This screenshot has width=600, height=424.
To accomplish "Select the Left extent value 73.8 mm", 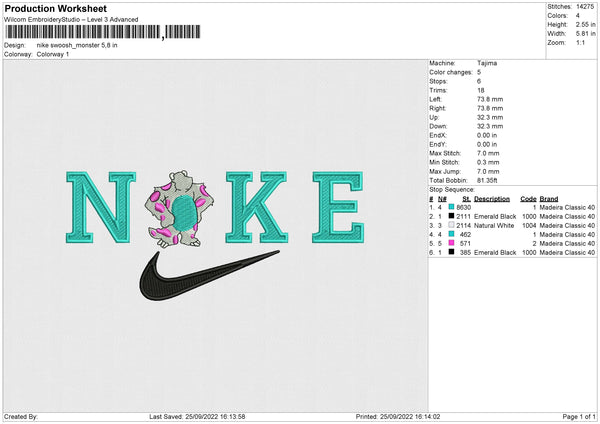I will coord(490,99).
